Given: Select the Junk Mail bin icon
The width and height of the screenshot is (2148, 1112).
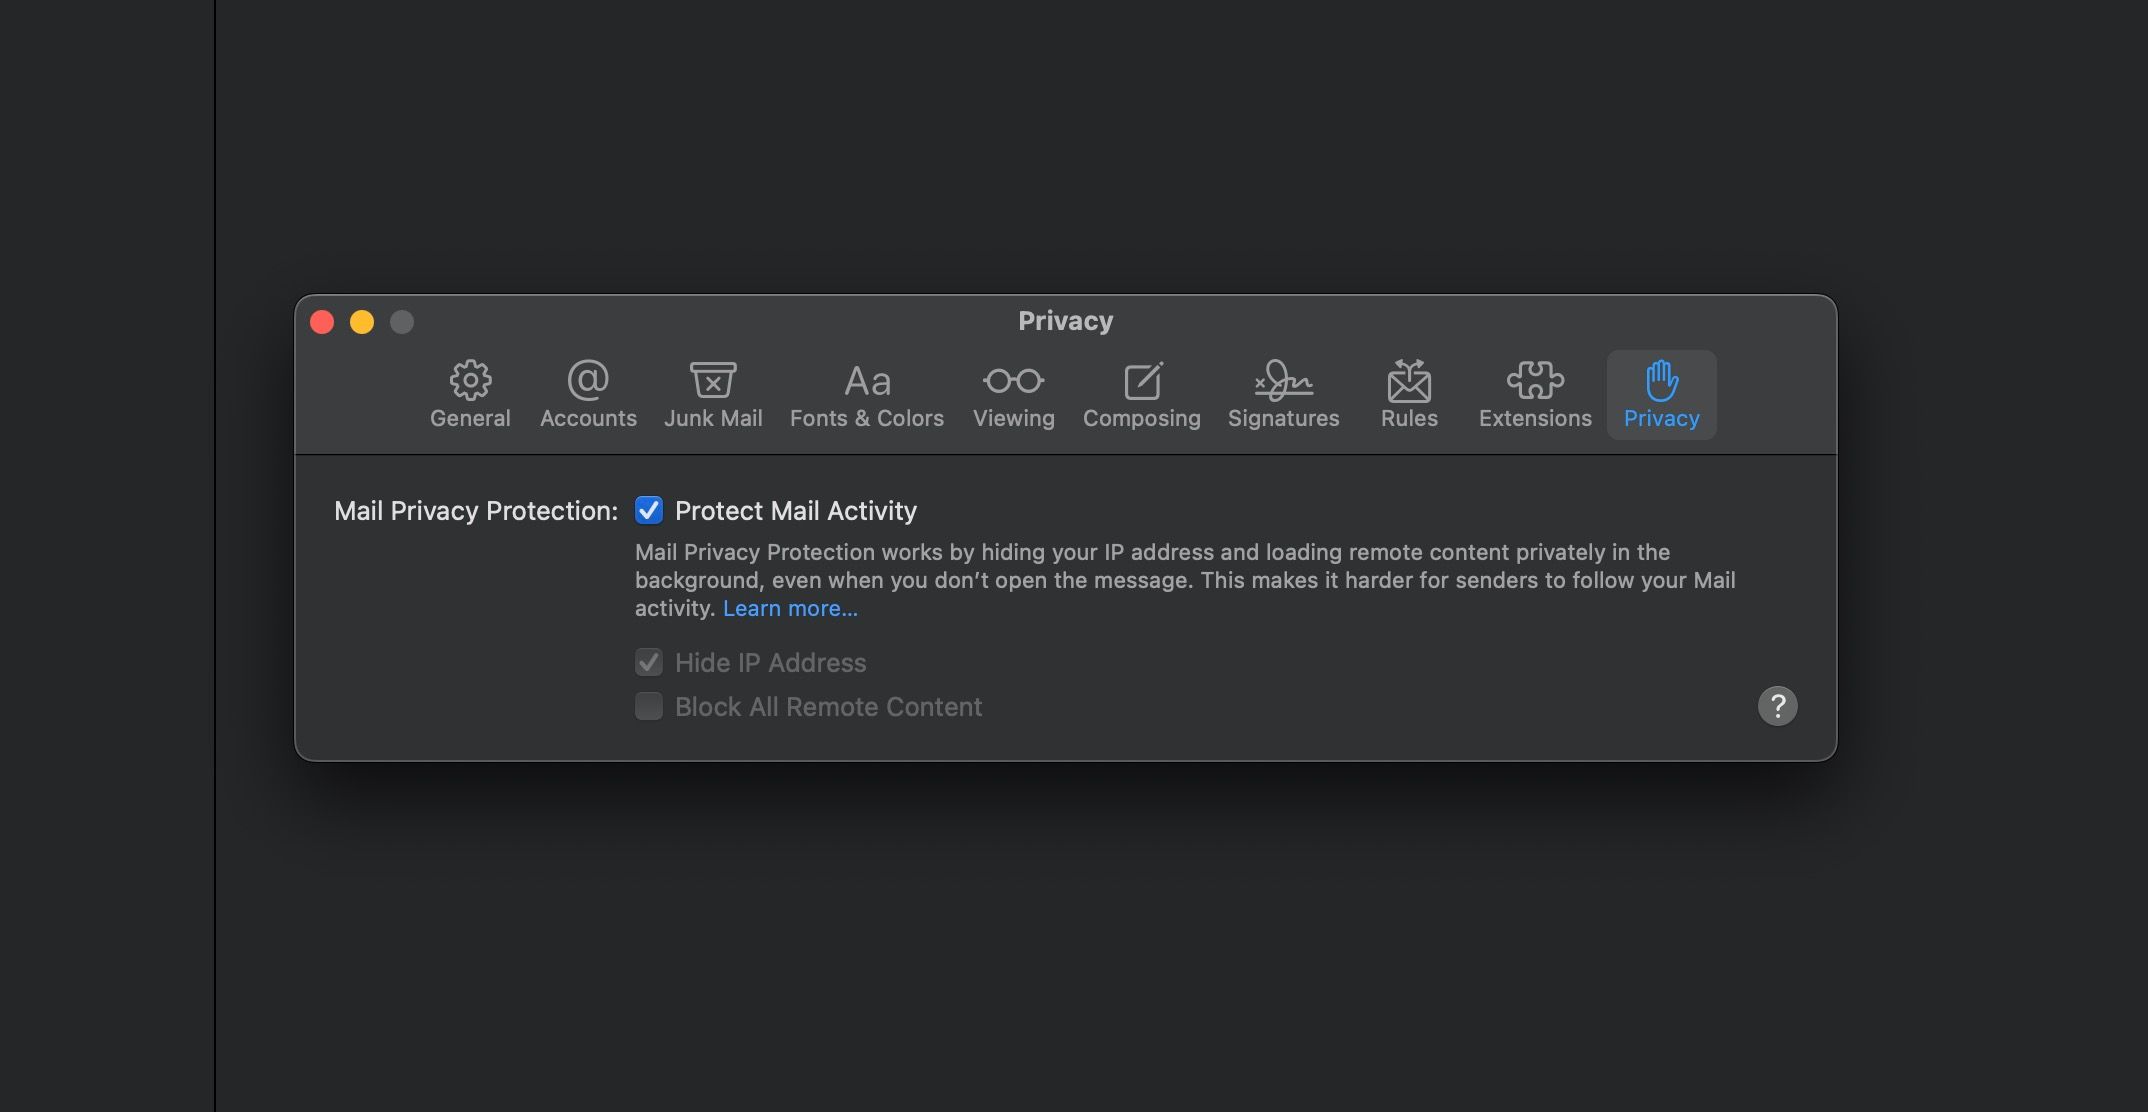Looking at the screenshot, I should (713, 380).
